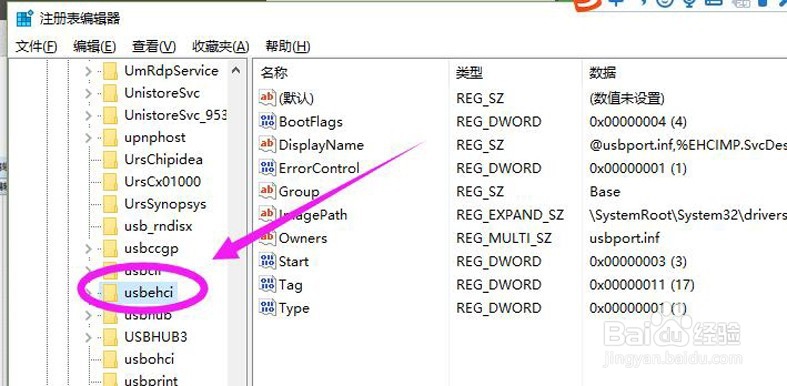Click the Type DWORD value icon
The height and width of the screenshot is (386, 787).
(267, 307)
